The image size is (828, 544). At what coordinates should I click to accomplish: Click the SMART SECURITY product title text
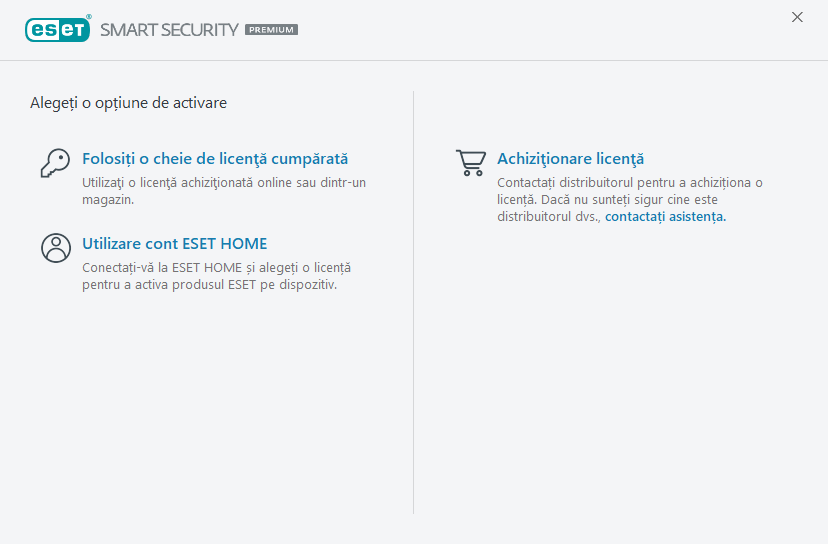point(169,30)
